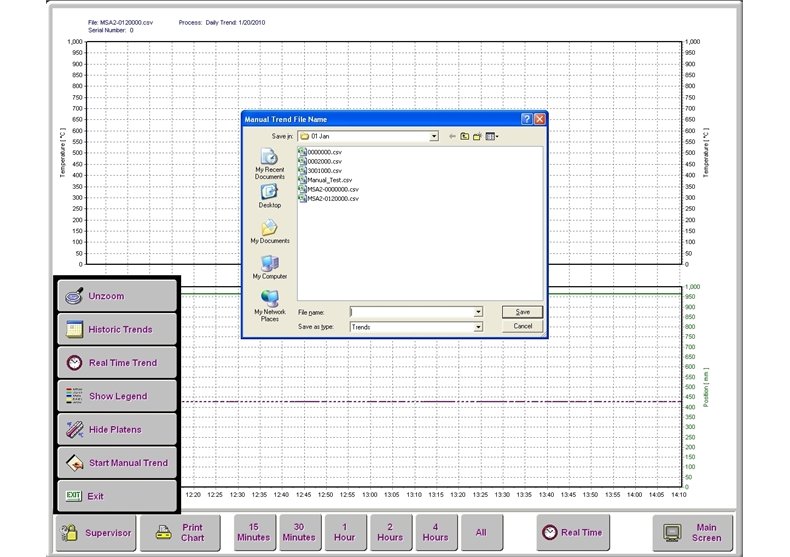
Task: Click the Create New Folder icon
Action: [x=478, y=136]
